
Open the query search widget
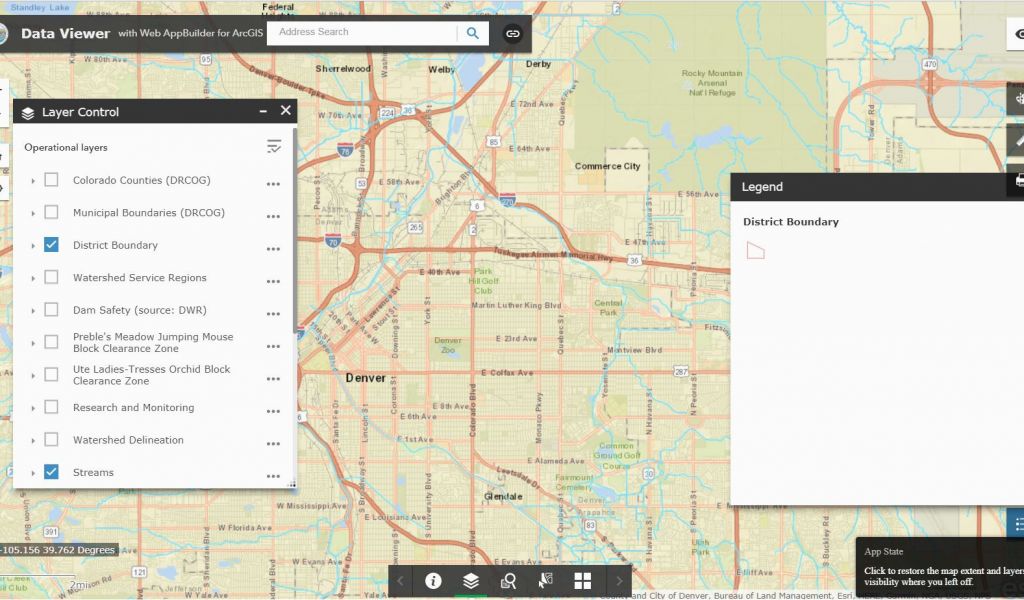pos(508,581)
